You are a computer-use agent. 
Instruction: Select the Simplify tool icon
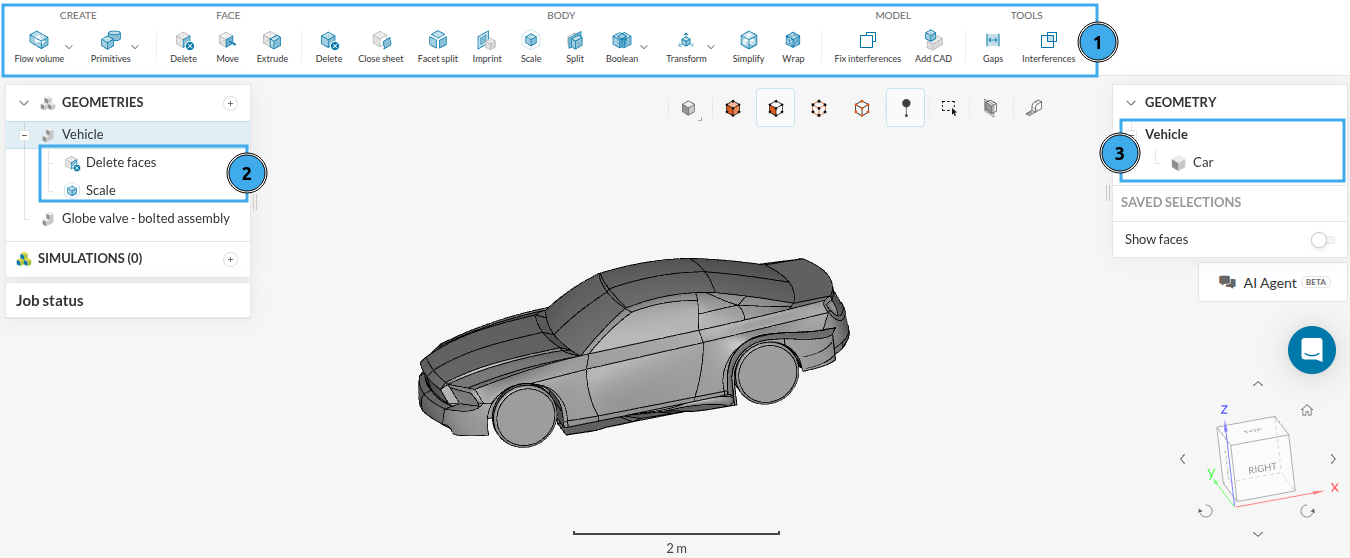click(748, 41)
